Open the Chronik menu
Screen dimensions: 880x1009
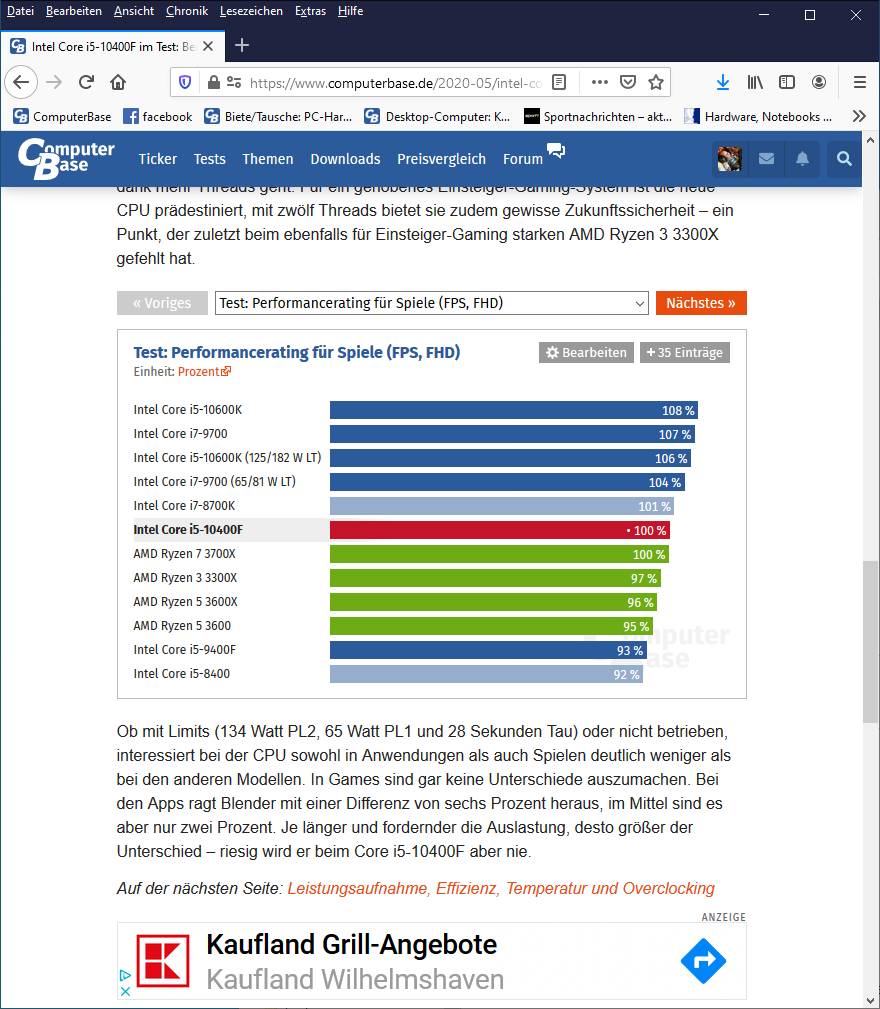coord(187,11)
